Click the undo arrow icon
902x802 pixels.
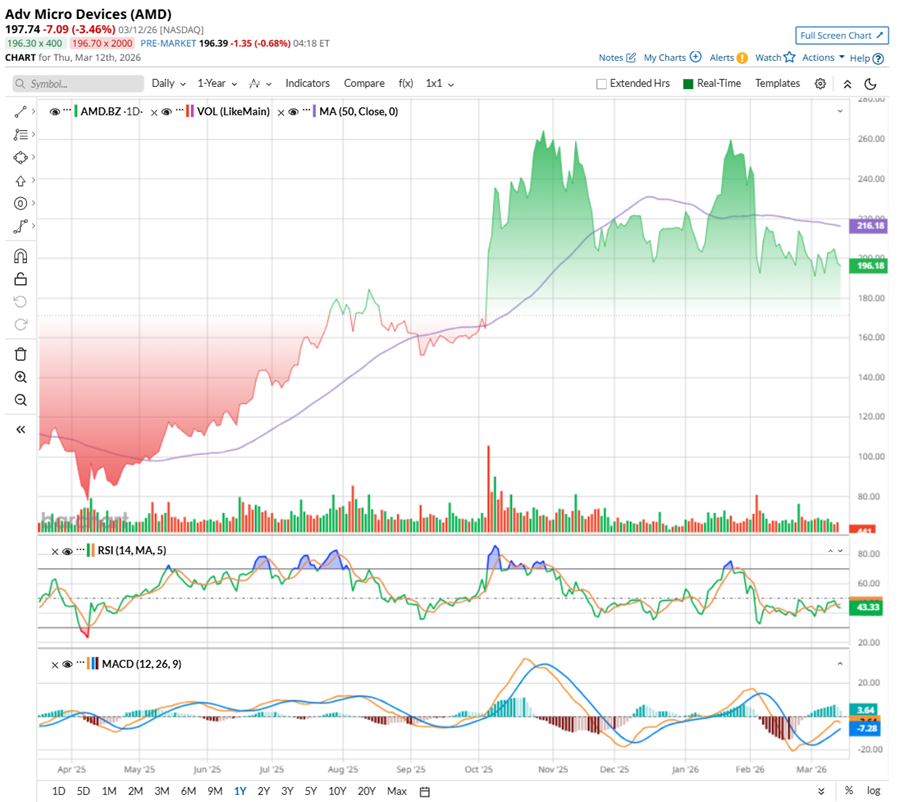coord(21,301)
